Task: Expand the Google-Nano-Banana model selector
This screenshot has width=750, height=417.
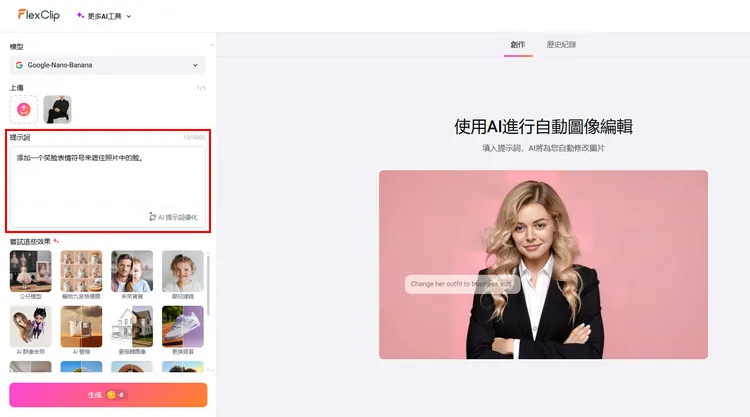Action: coord(107,65)
